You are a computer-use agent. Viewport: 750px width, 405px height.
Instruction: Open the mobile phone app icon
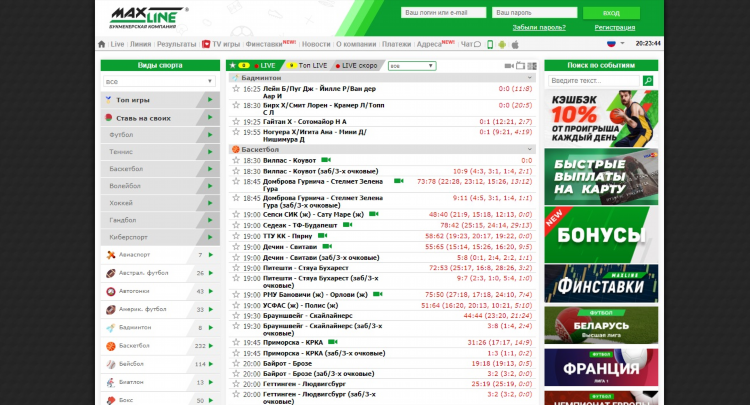tap(490, 44)
